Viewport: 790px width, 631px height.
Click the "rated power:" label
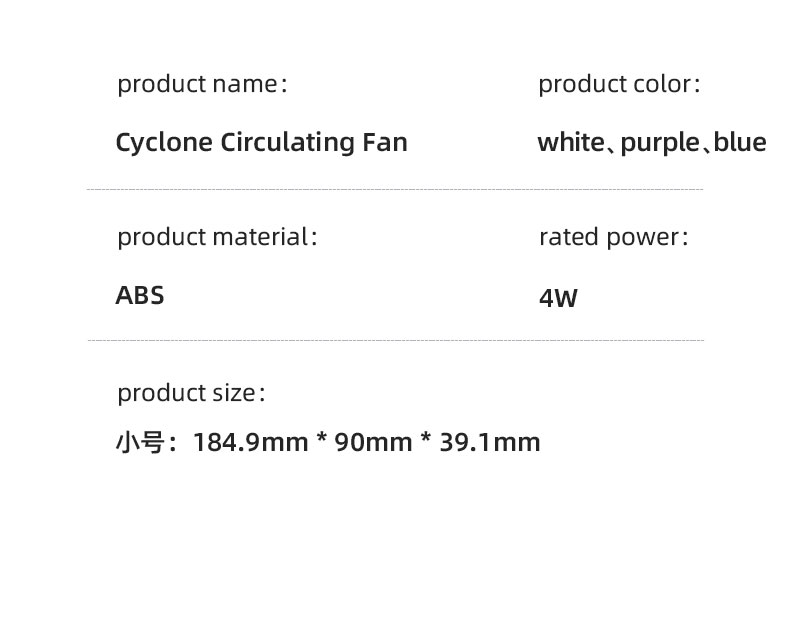point(613,237)
